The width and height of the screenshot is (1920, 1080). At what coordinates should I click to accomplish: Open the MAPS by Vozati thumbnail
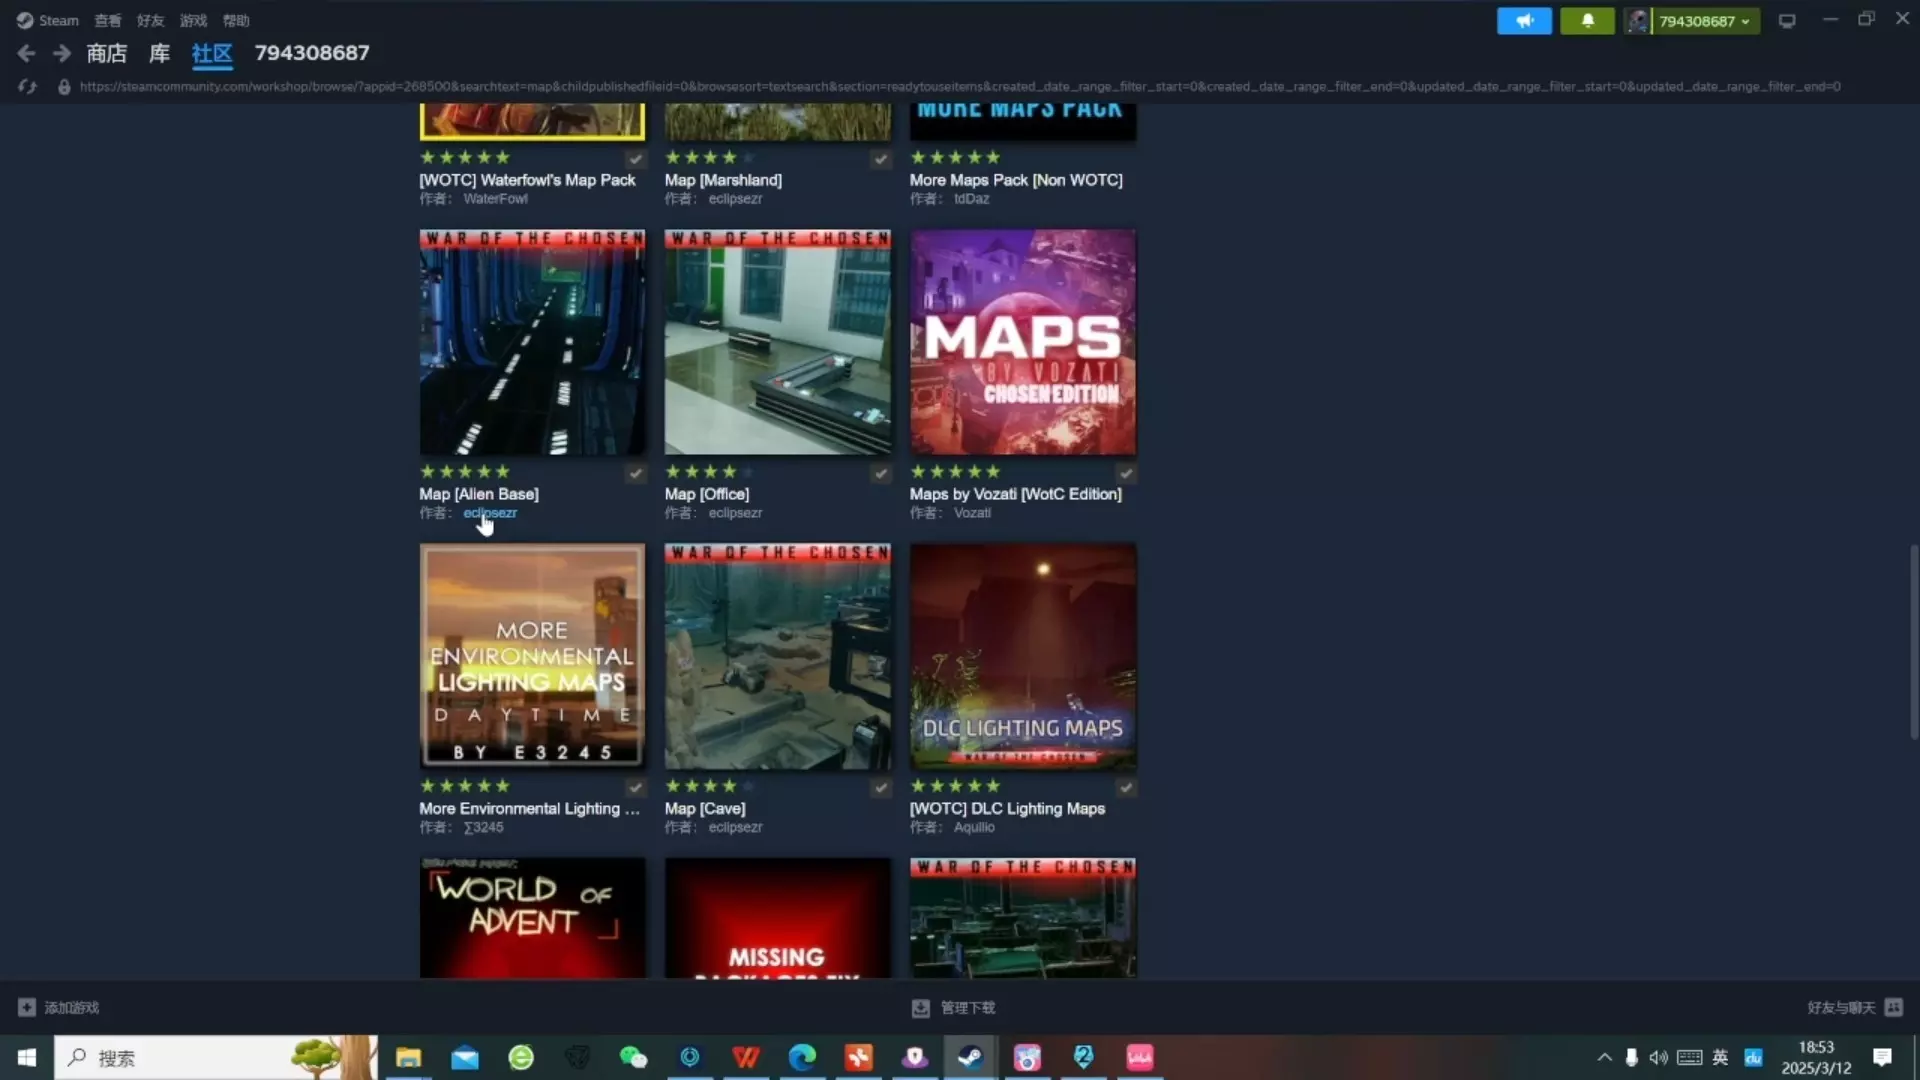pyautogui.click(x=1023, y=342)
